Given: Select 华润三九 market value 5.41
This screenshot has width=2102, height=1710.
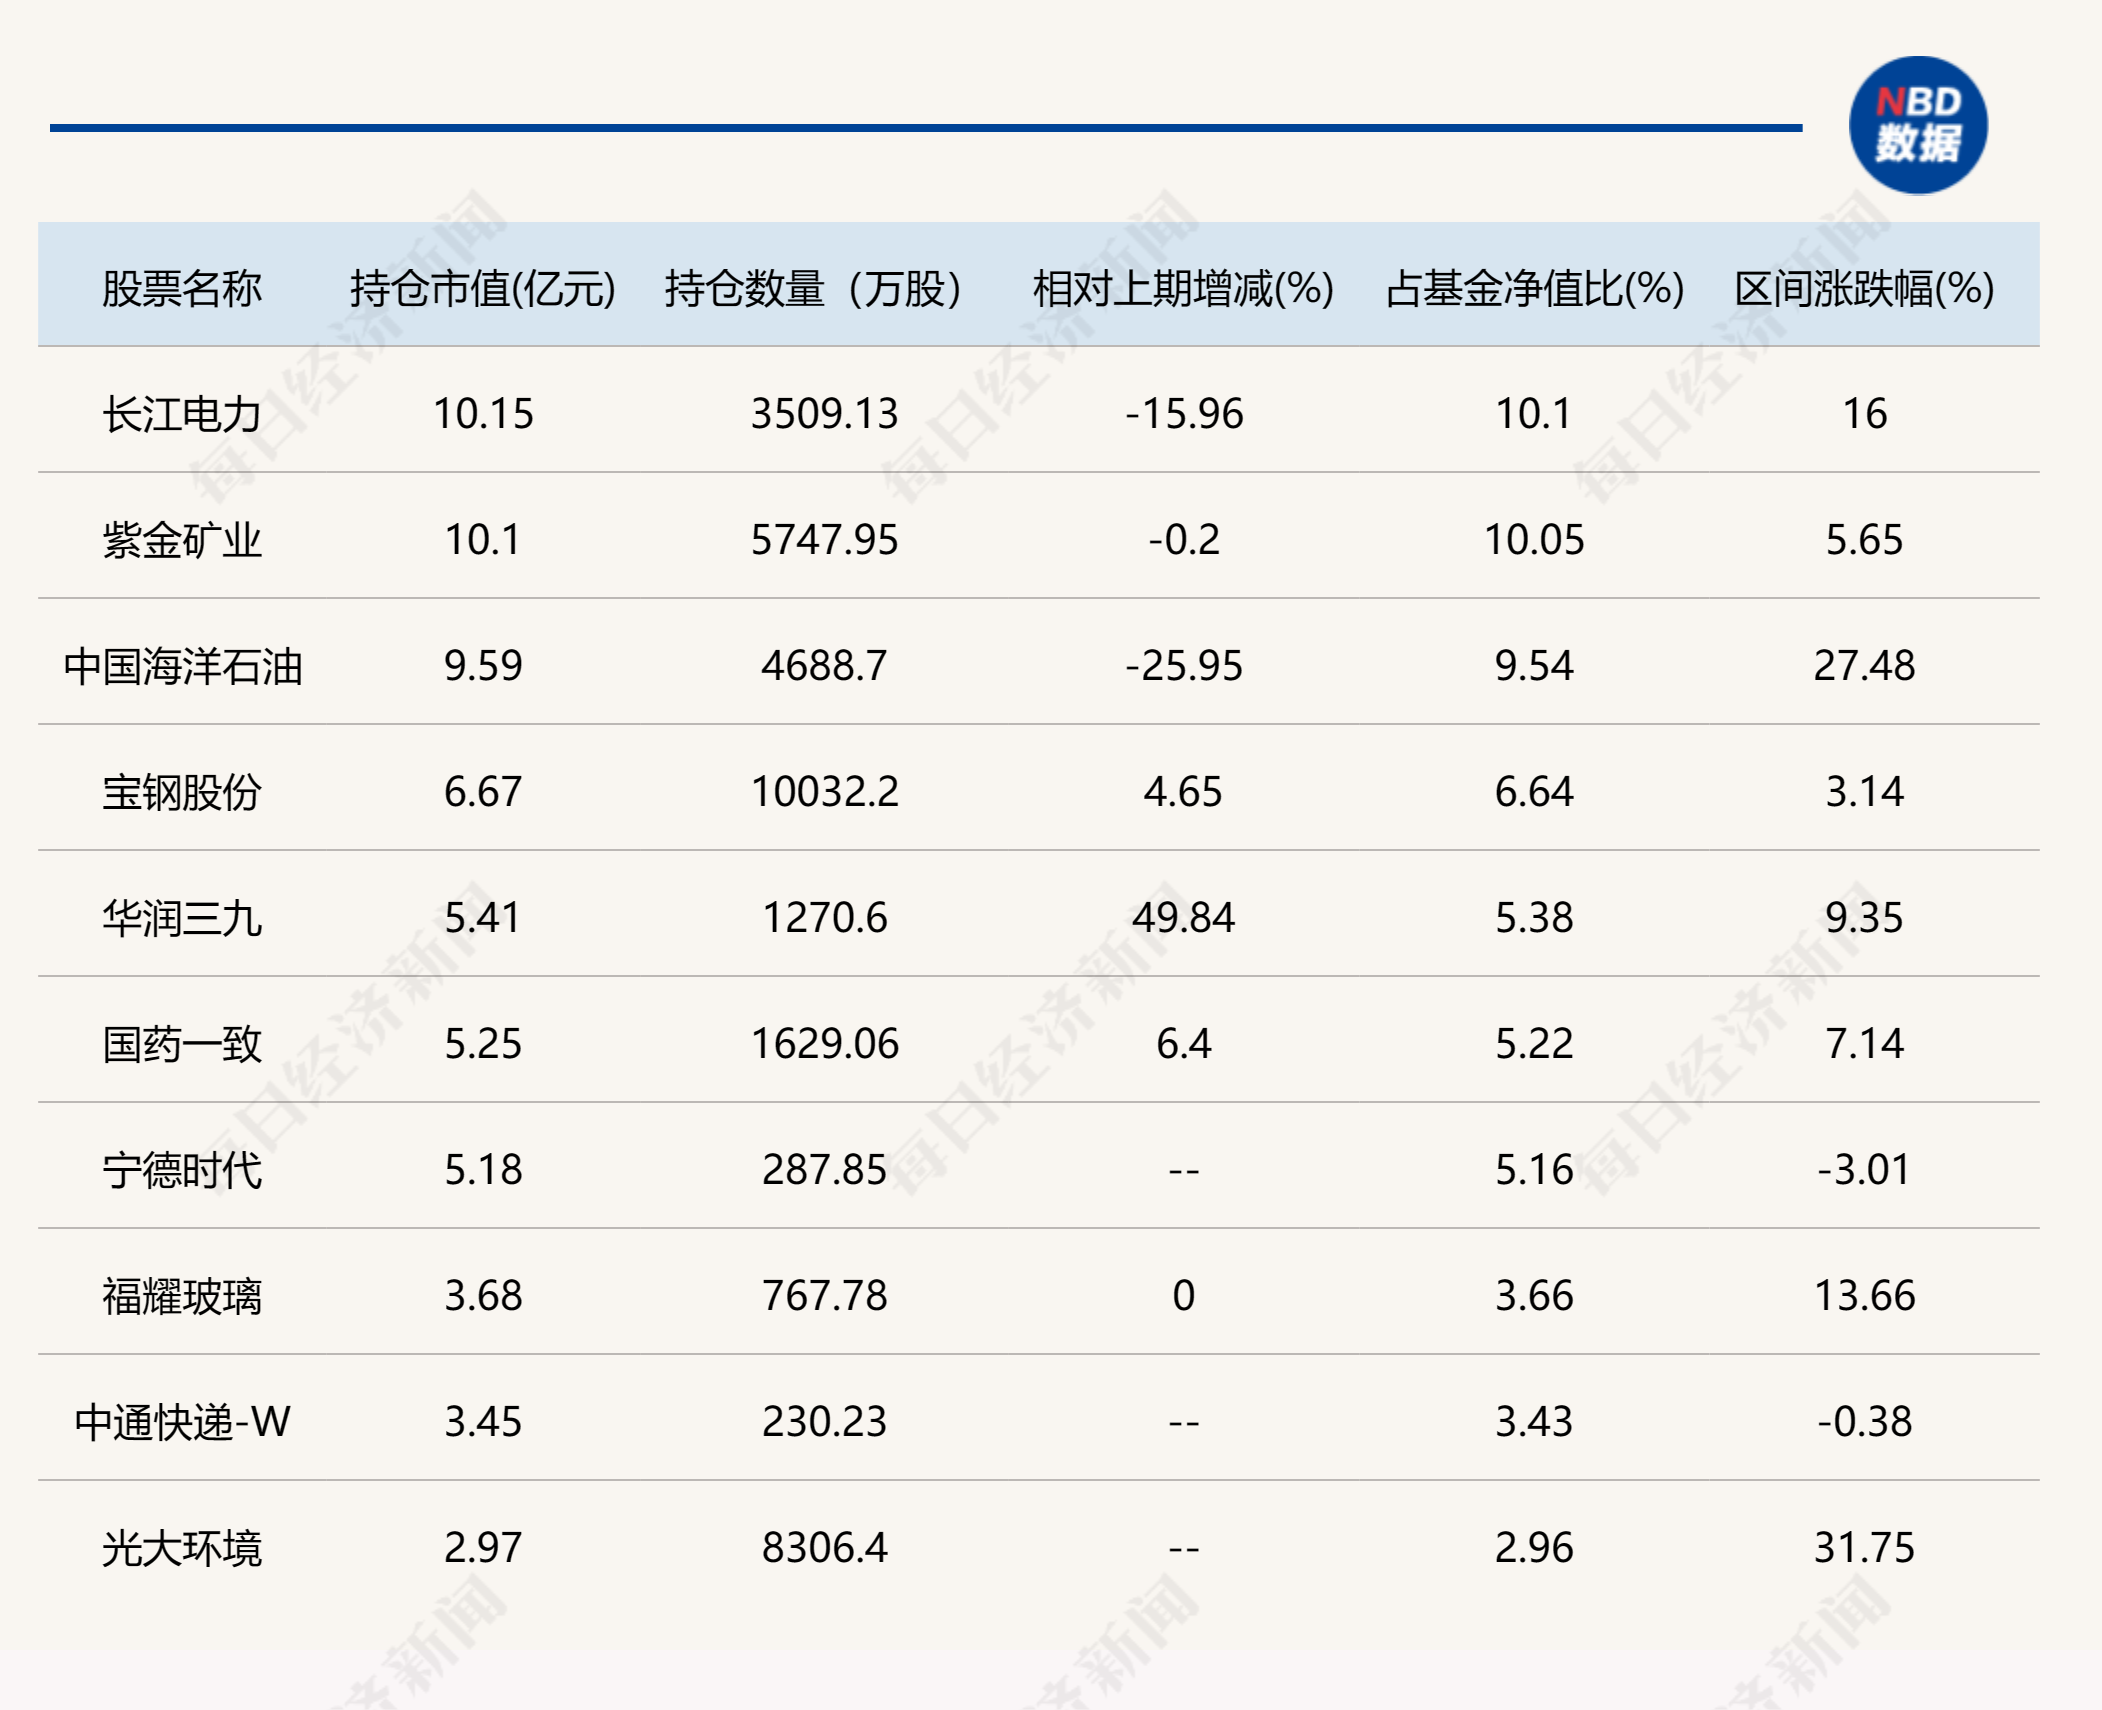Looking at the screenshot, I should pyautogui.click(x=483, y=918).
